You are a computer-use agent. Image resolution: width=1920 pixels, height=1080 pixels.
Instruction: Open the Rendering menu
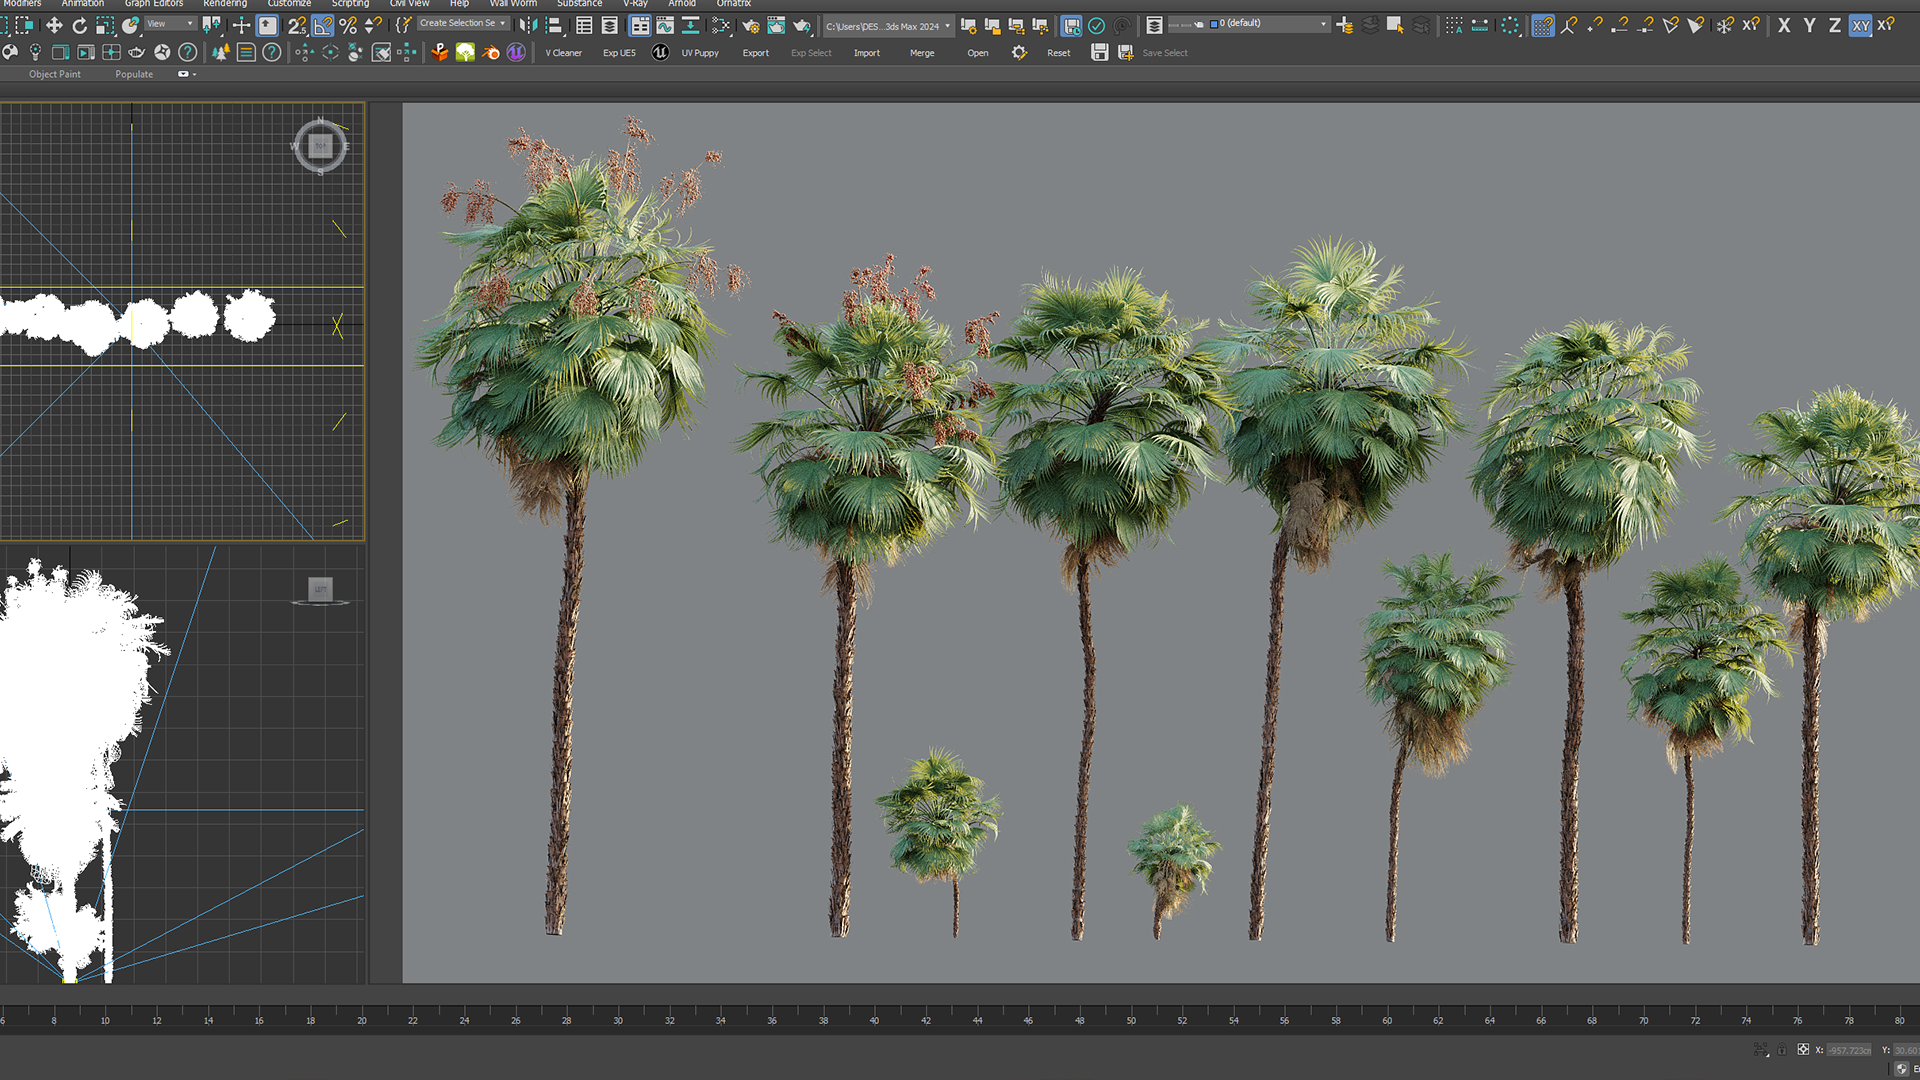(x=224, y=4)
